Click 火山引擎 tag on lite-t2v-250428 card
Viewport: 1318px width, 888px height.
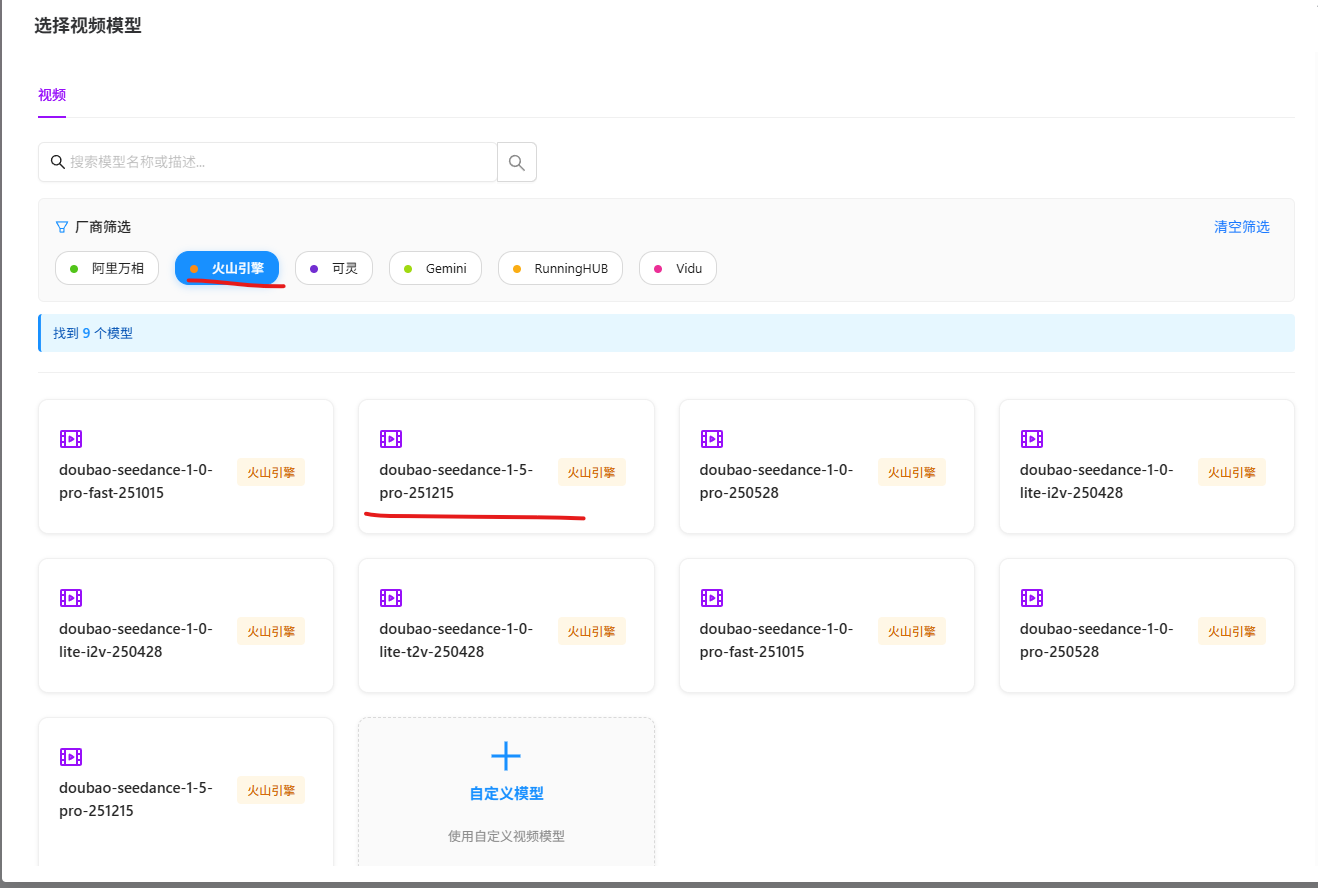click(592, 631)
